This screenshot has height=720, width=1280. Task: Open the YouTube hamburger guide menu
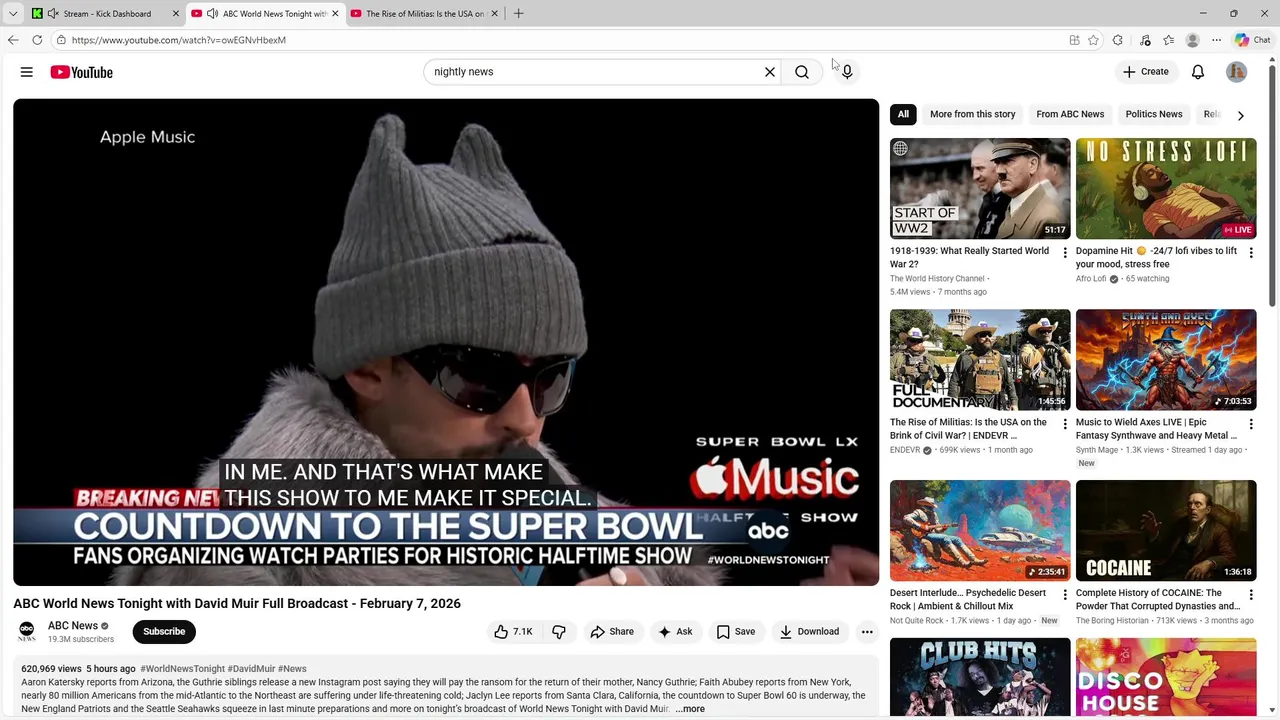coord(27,72)
